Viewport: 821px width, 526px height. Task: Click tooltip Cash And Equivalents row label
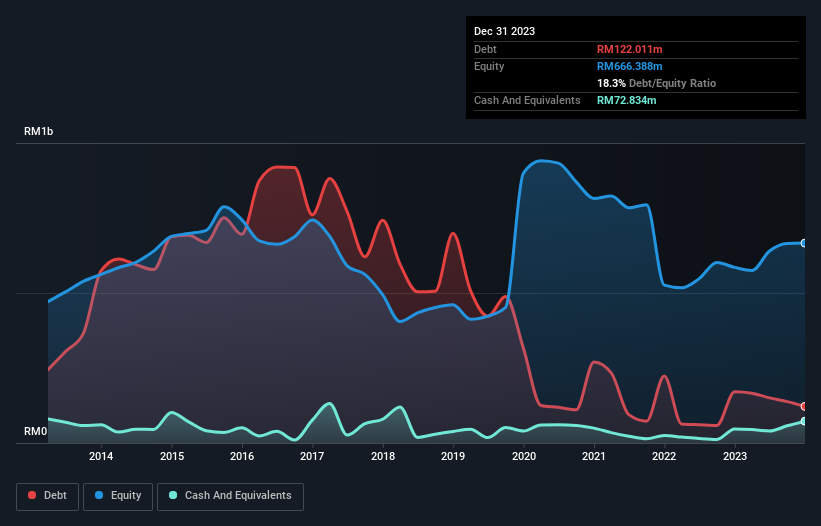(527, 100)
